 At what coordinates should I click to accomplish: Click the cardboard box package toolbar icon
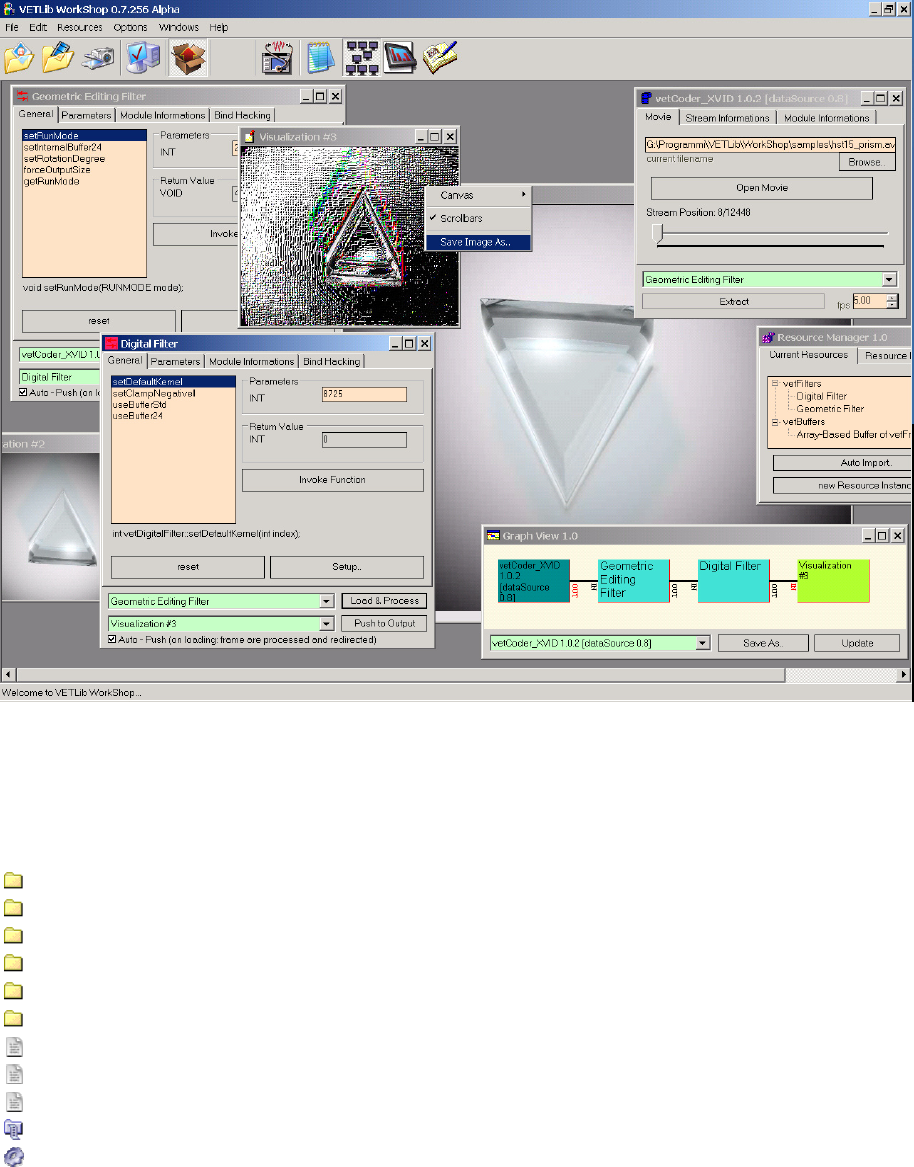click(188, 58)
